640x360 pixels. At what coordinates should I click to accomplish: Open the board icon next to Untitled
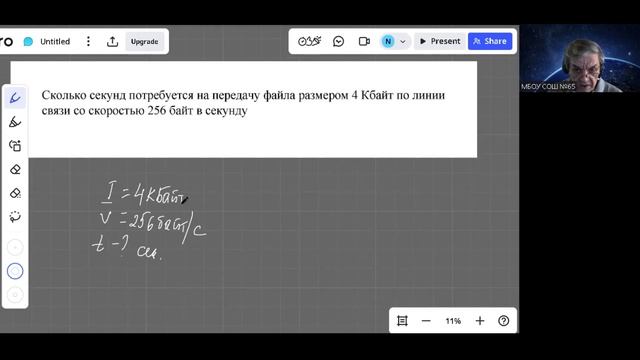pos(28,42)
